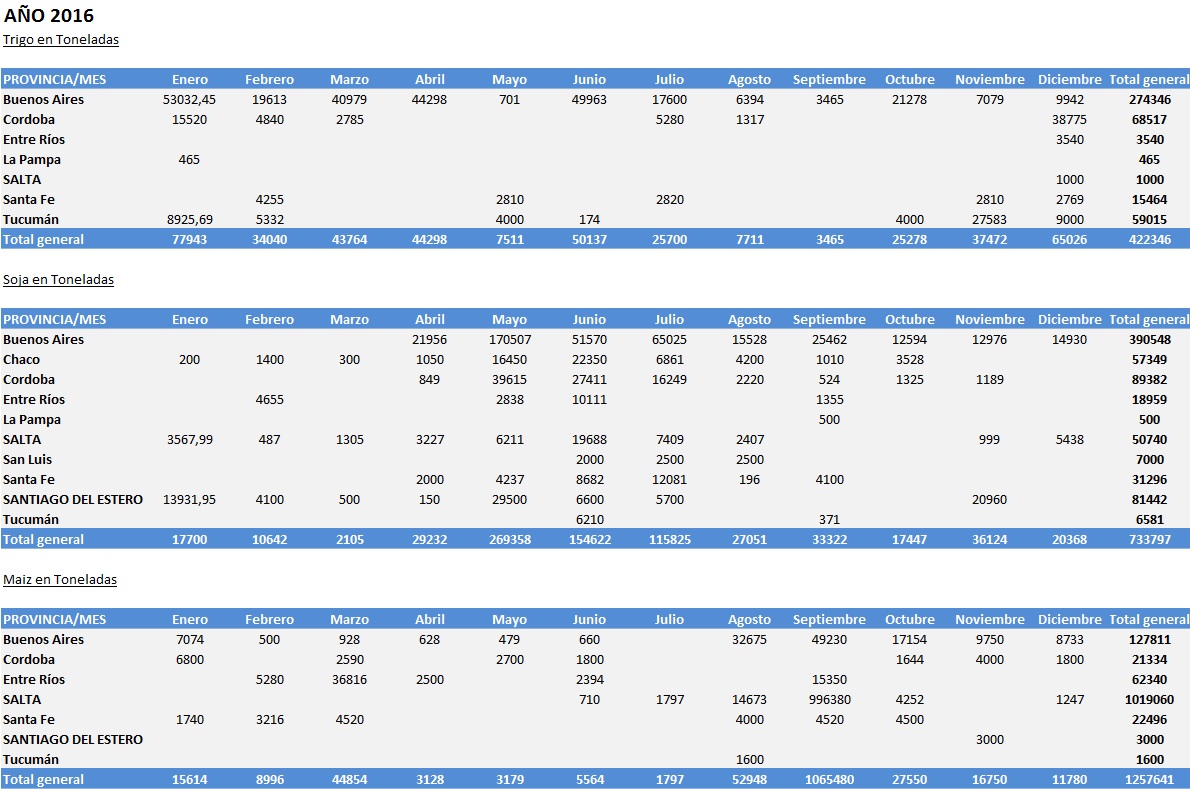Screen dimensions: 1190x789
Task: Click Soja Chaco Junio cell 22350
Action: (590, 360)
